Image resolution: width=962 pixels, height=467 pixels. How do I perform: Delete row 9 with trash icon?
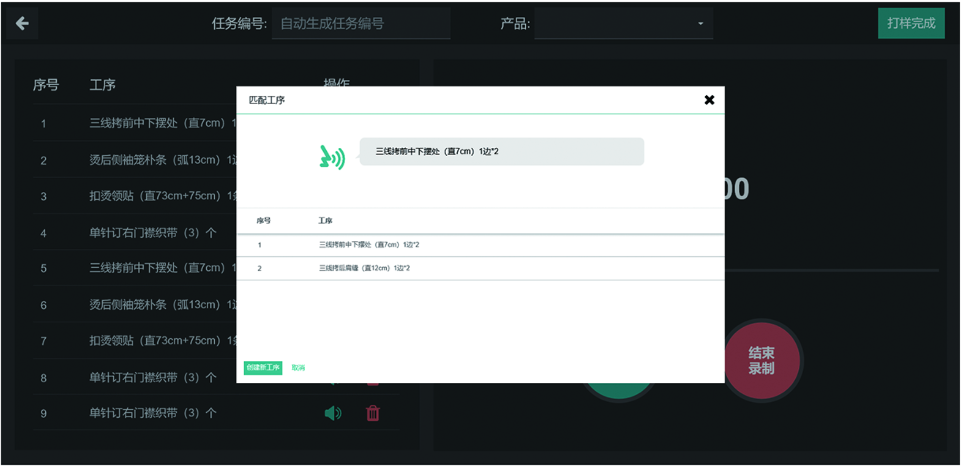tap(373, 413)
